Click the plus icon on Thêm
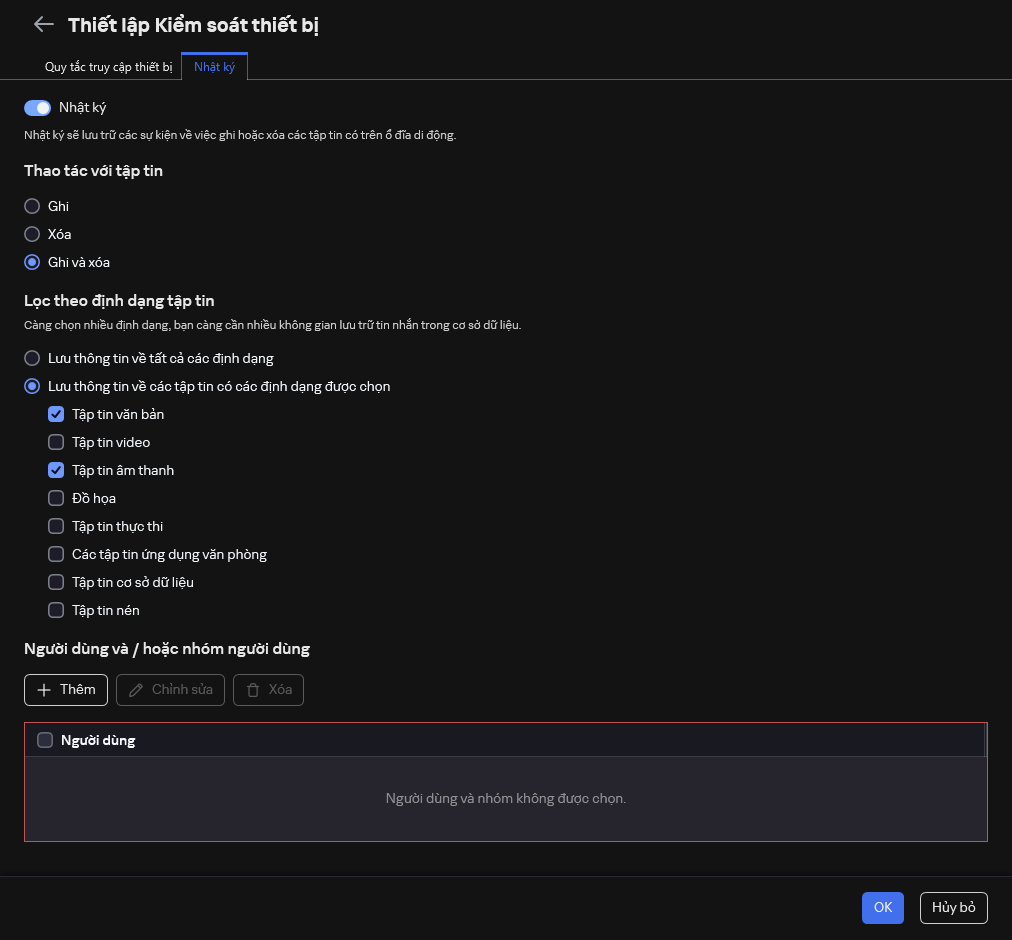The width and height of the screenshot is (1012, 940). (x=44, y=690)
